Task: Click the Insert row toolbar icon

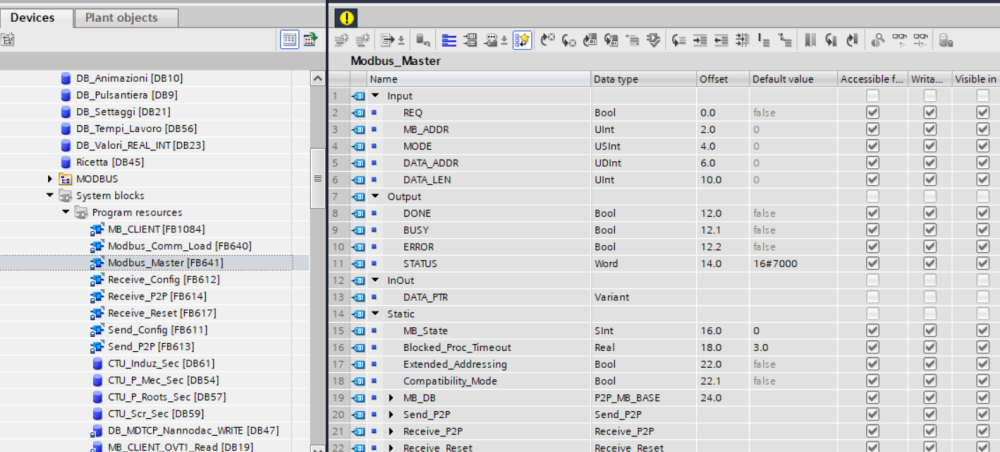Action: click(342, 40)
